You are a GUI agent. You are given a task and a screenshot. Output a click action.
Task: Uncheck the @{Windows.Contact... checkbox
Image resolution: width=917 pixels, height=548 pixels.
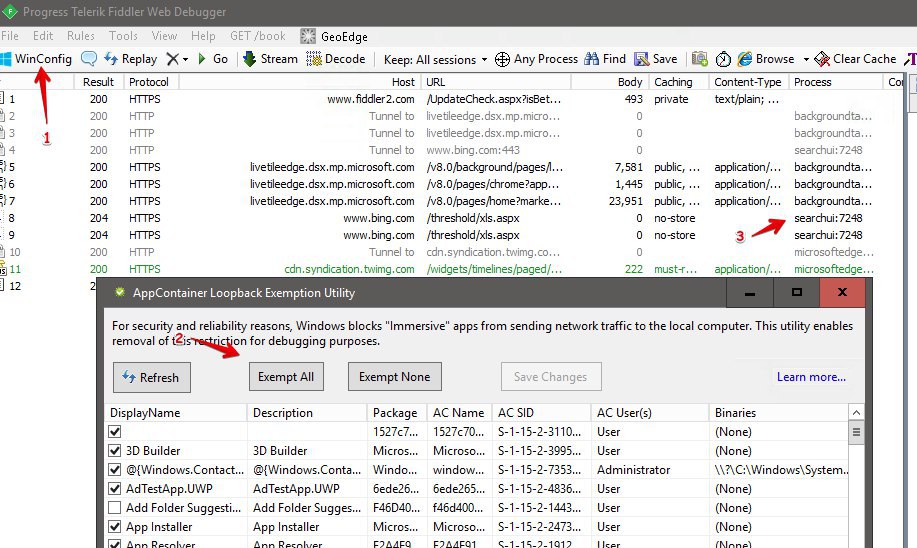[115, 470]
